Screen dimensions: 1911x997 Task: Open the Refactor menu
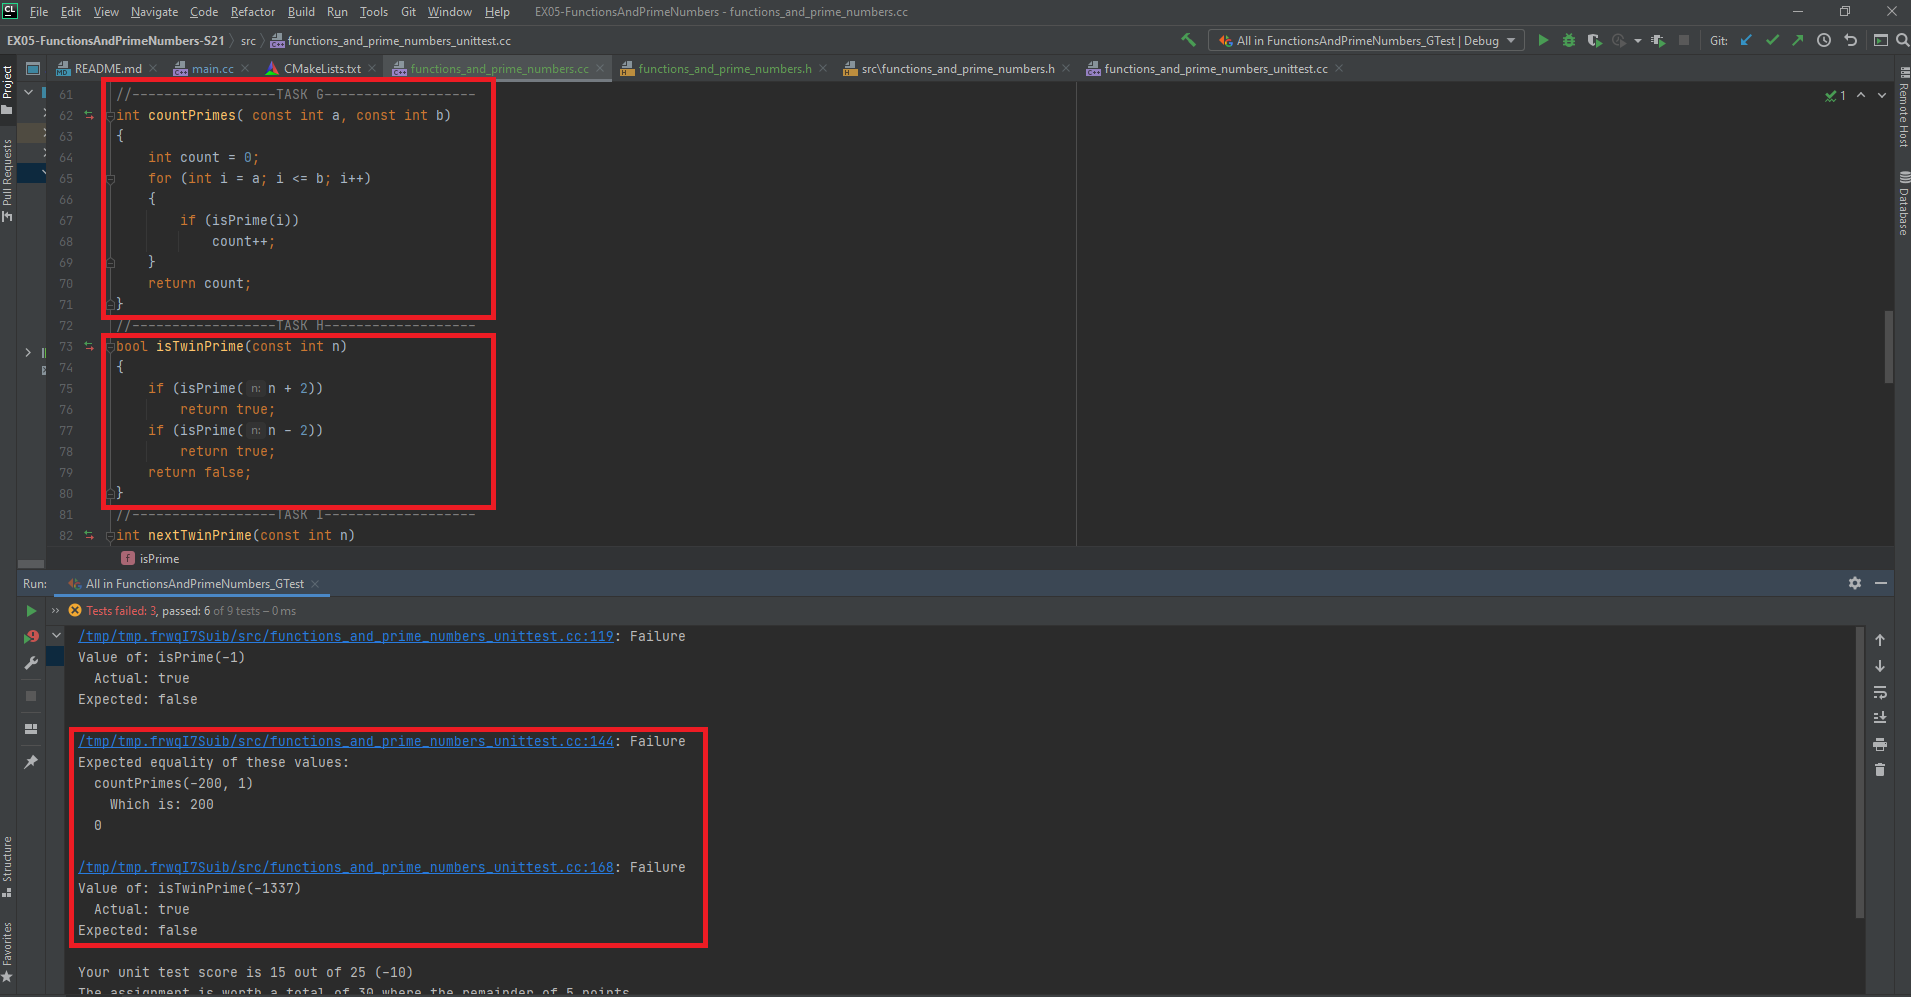click(x=253, y=12)
